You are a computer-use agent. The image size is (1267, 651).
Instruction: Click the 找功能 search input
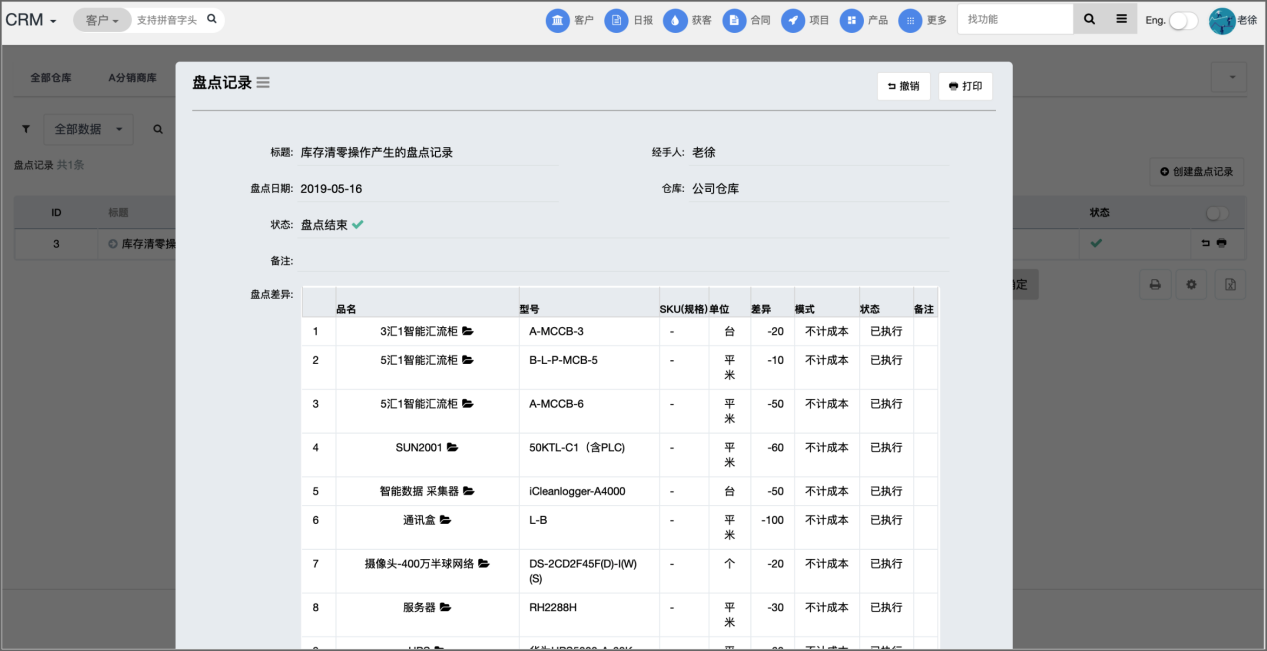pos(1015,19)
